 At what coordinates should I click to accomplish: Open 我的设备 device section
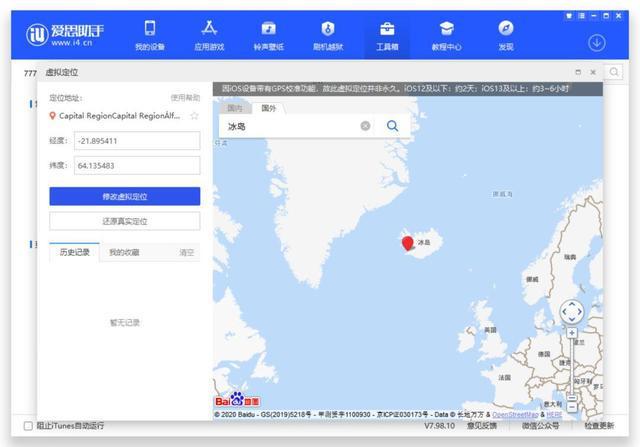(149, 34)
